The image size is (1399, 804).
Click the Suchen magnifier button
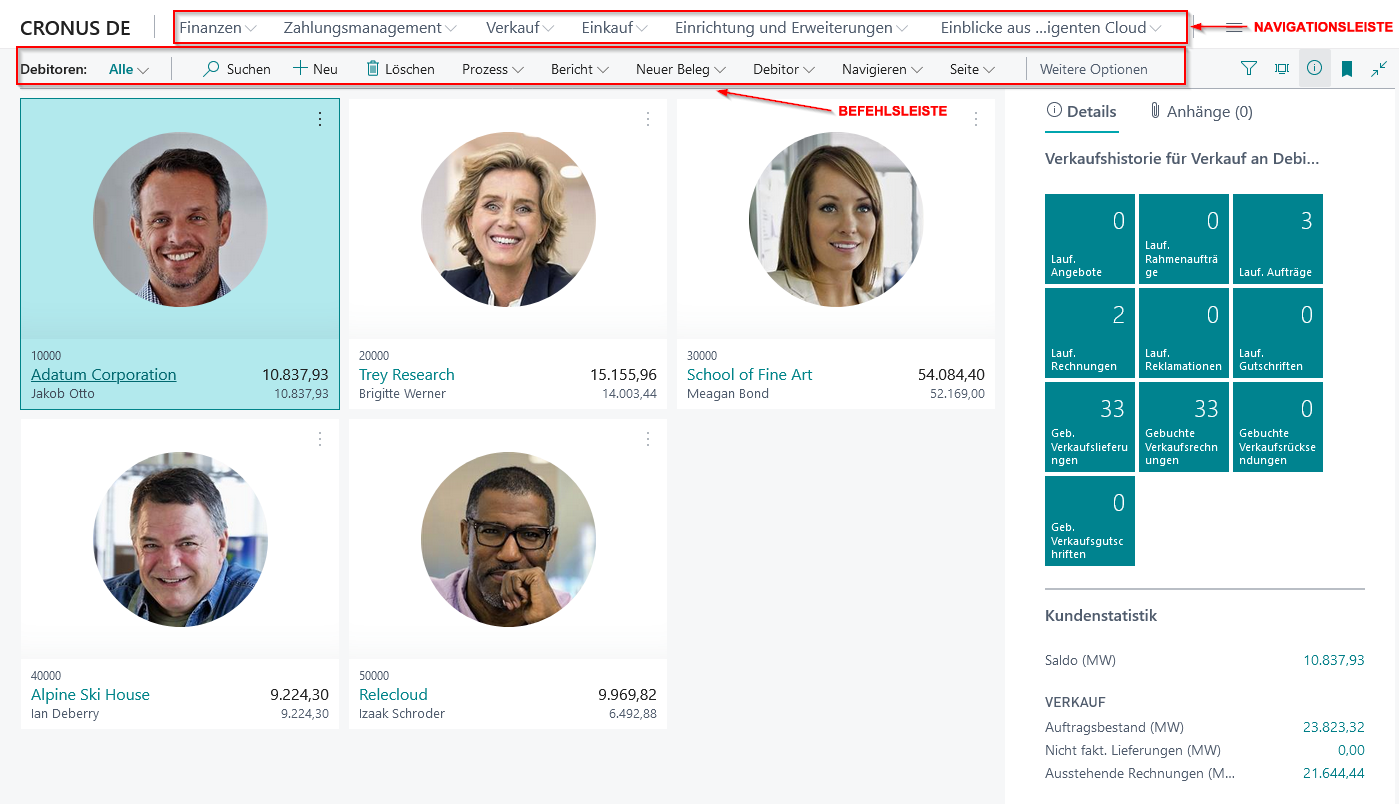[x=237, y=69]
